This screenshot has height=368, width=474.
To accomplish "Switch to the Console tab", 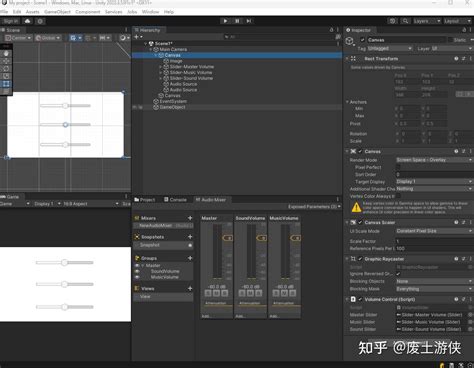I will pos(175,200).
